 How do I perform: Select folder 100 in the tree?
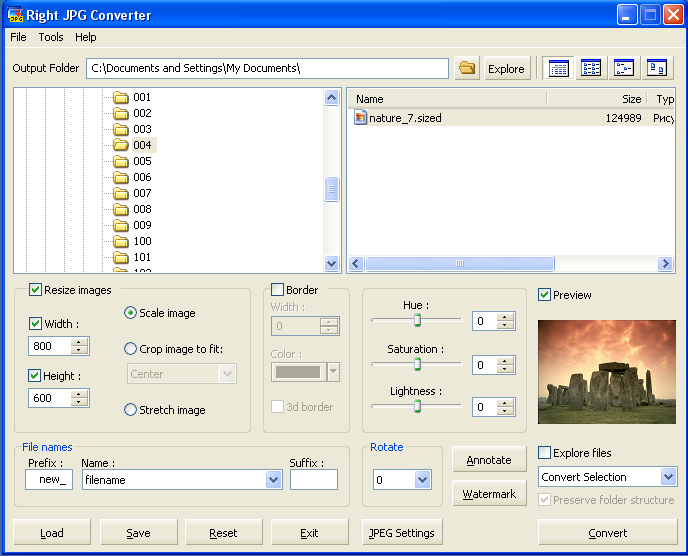142,241
